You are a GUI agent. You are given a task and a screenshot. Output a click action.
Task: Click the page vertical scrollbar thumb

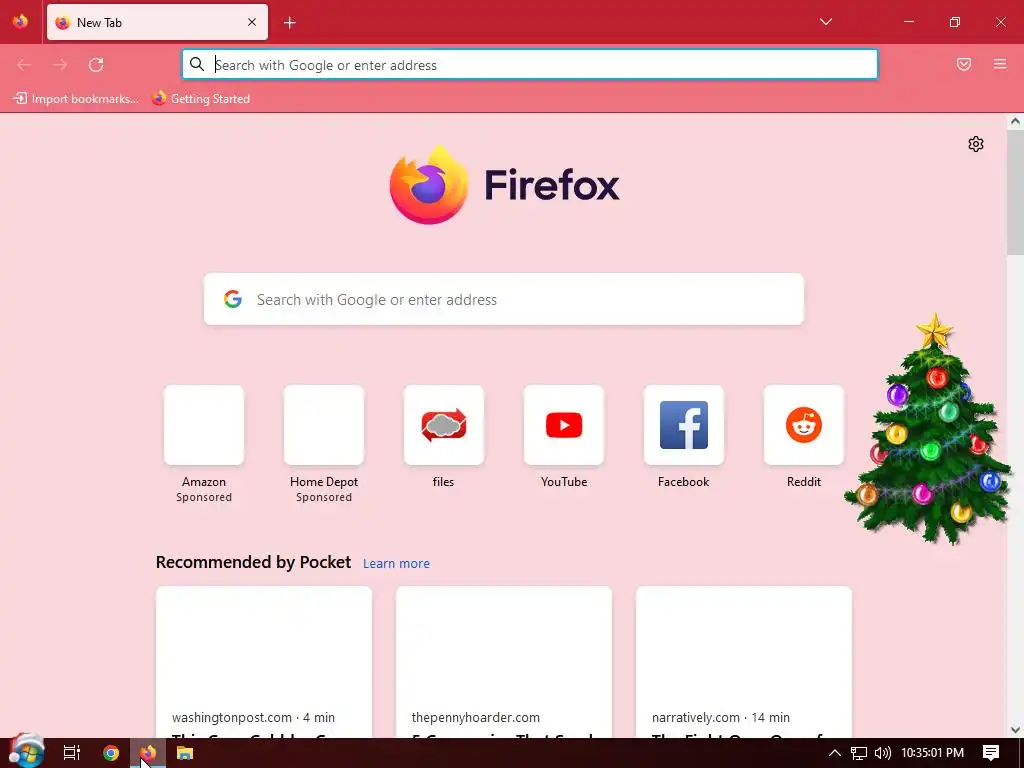[1015, 192]
